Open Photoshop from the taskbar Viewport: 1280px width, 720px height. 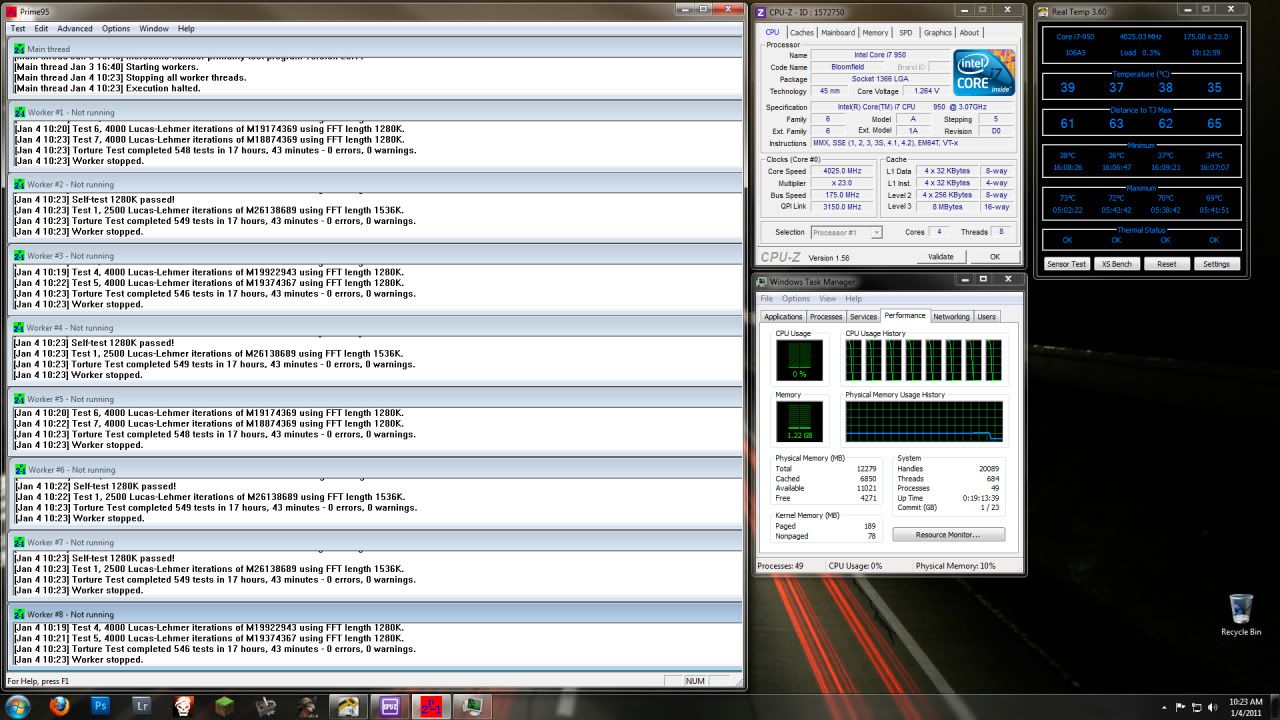[100, 707]
